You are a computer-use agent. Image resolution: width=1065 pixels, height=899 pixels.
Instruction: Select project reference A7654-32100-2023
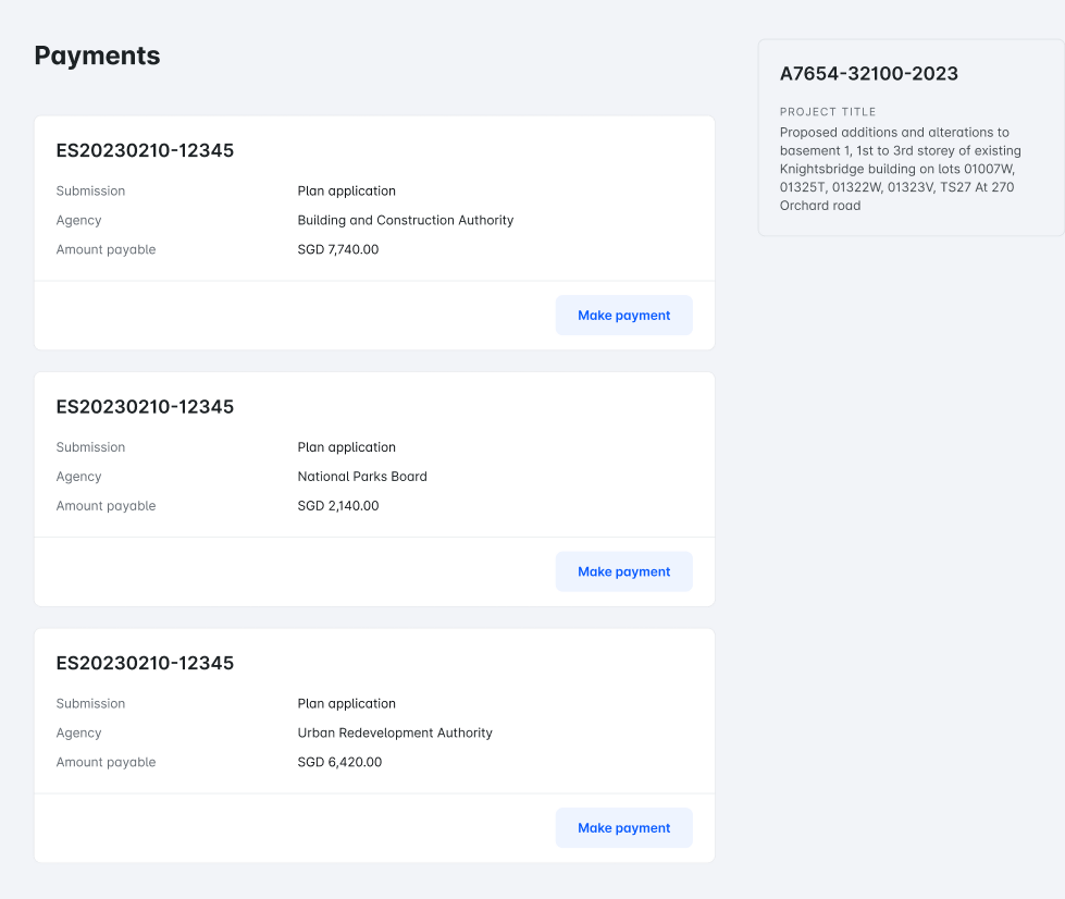(x=868, y=74)
